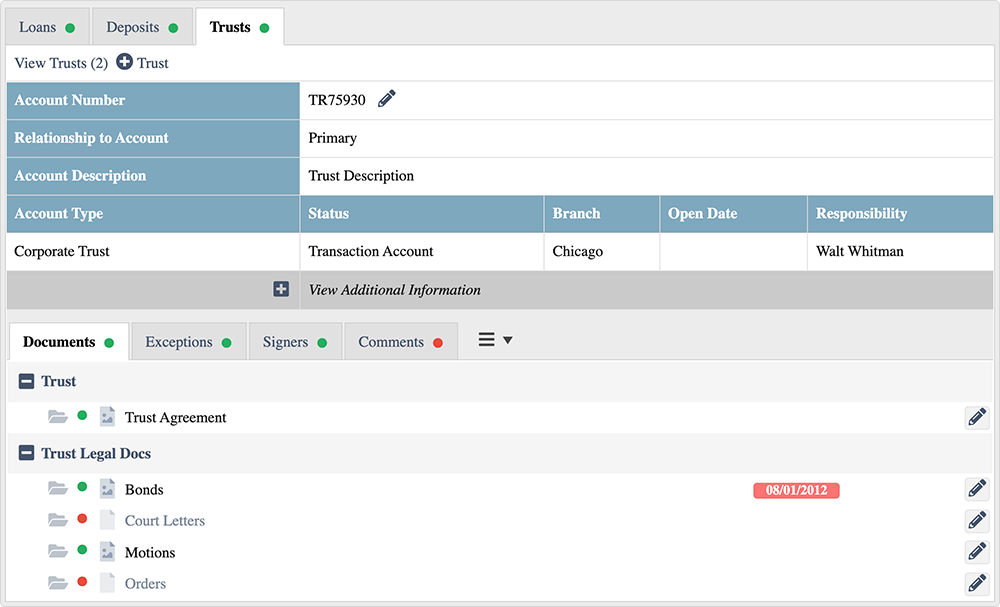The height and width of the screenshot is (607, 1000).
Task: Open the Court Letters document link
Action: pos(165,521)
